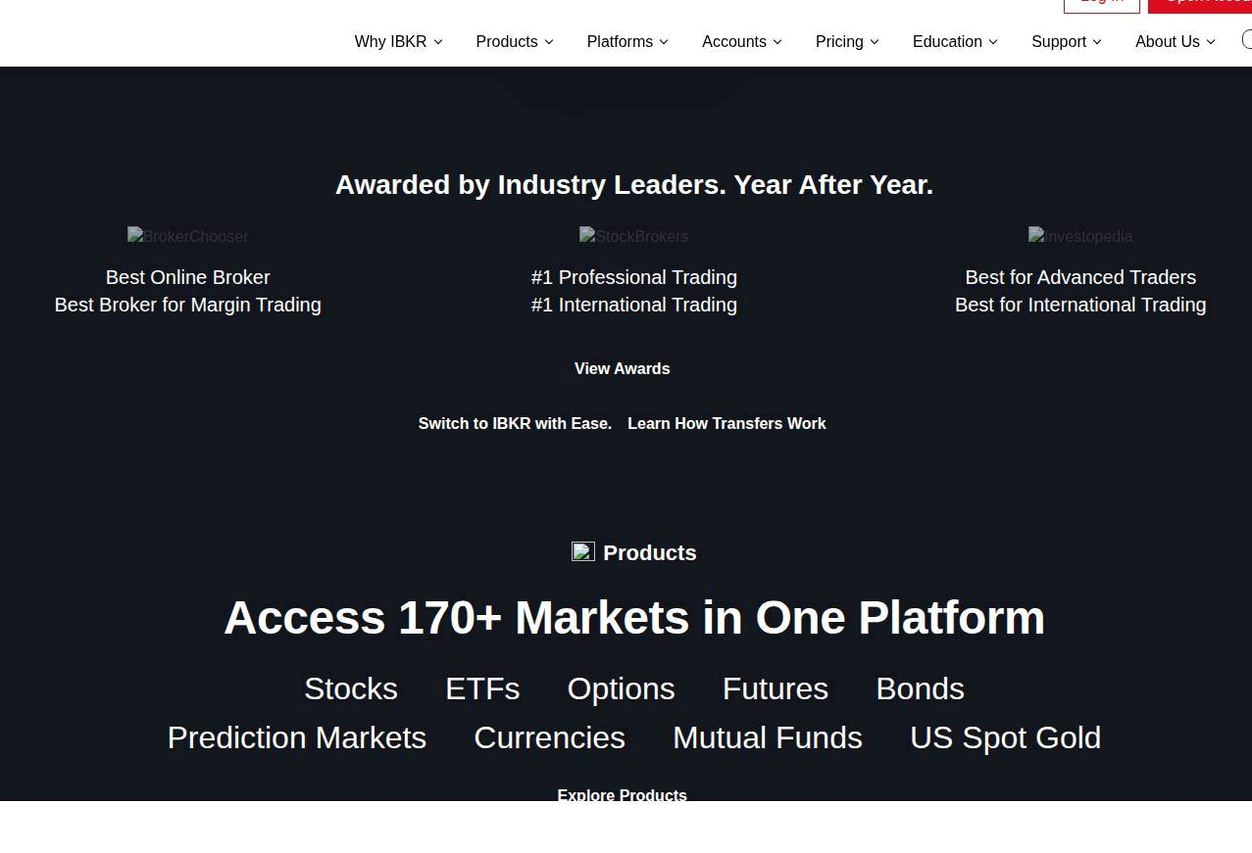Select the US Spot Gold product
This screenshot has height=853, width=1252.
[x=1005, y=738]
